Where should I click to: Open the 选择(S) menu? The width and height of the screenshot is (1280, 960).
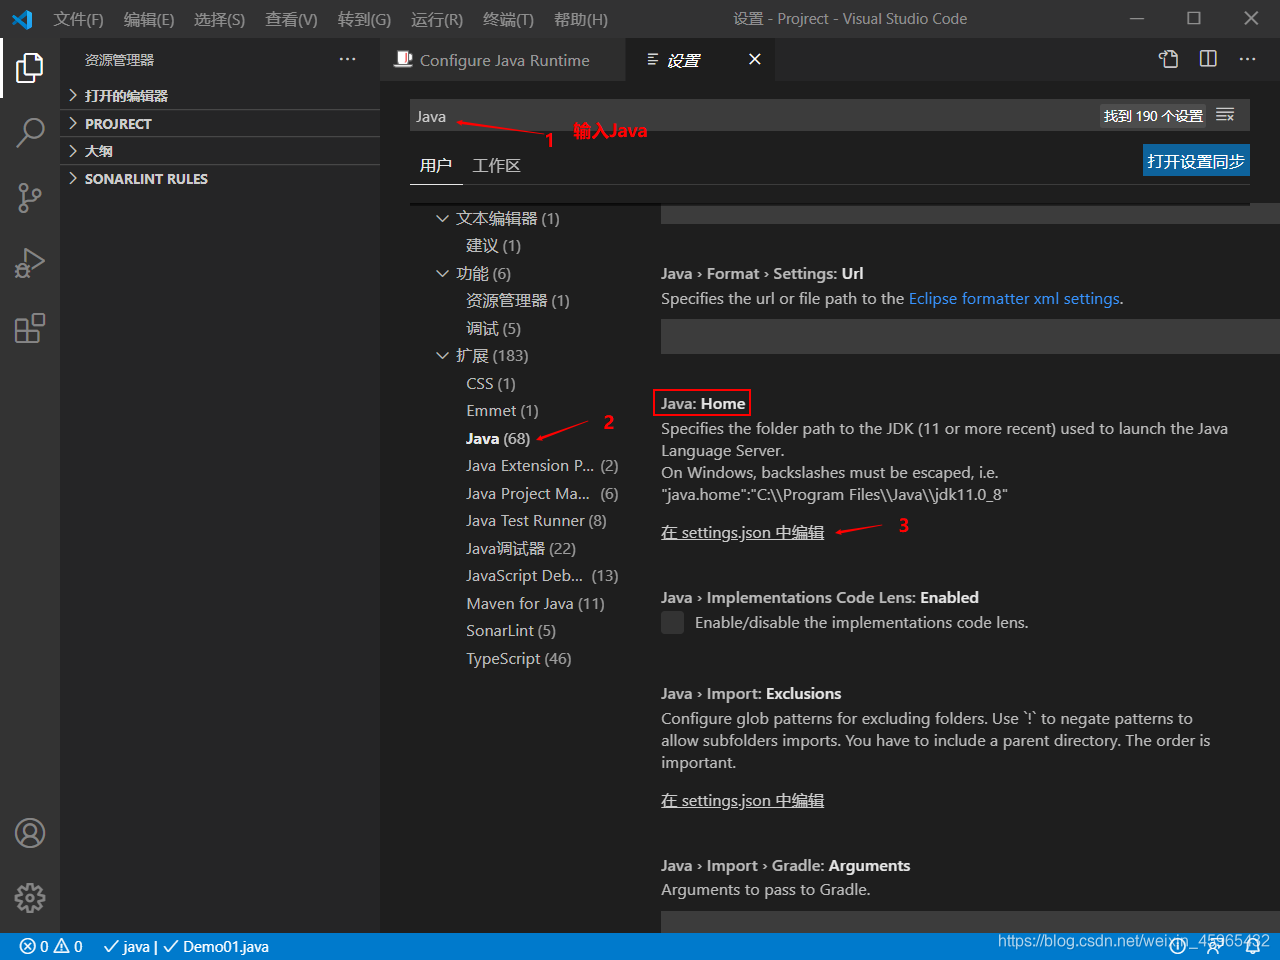(x=219, y=19)
